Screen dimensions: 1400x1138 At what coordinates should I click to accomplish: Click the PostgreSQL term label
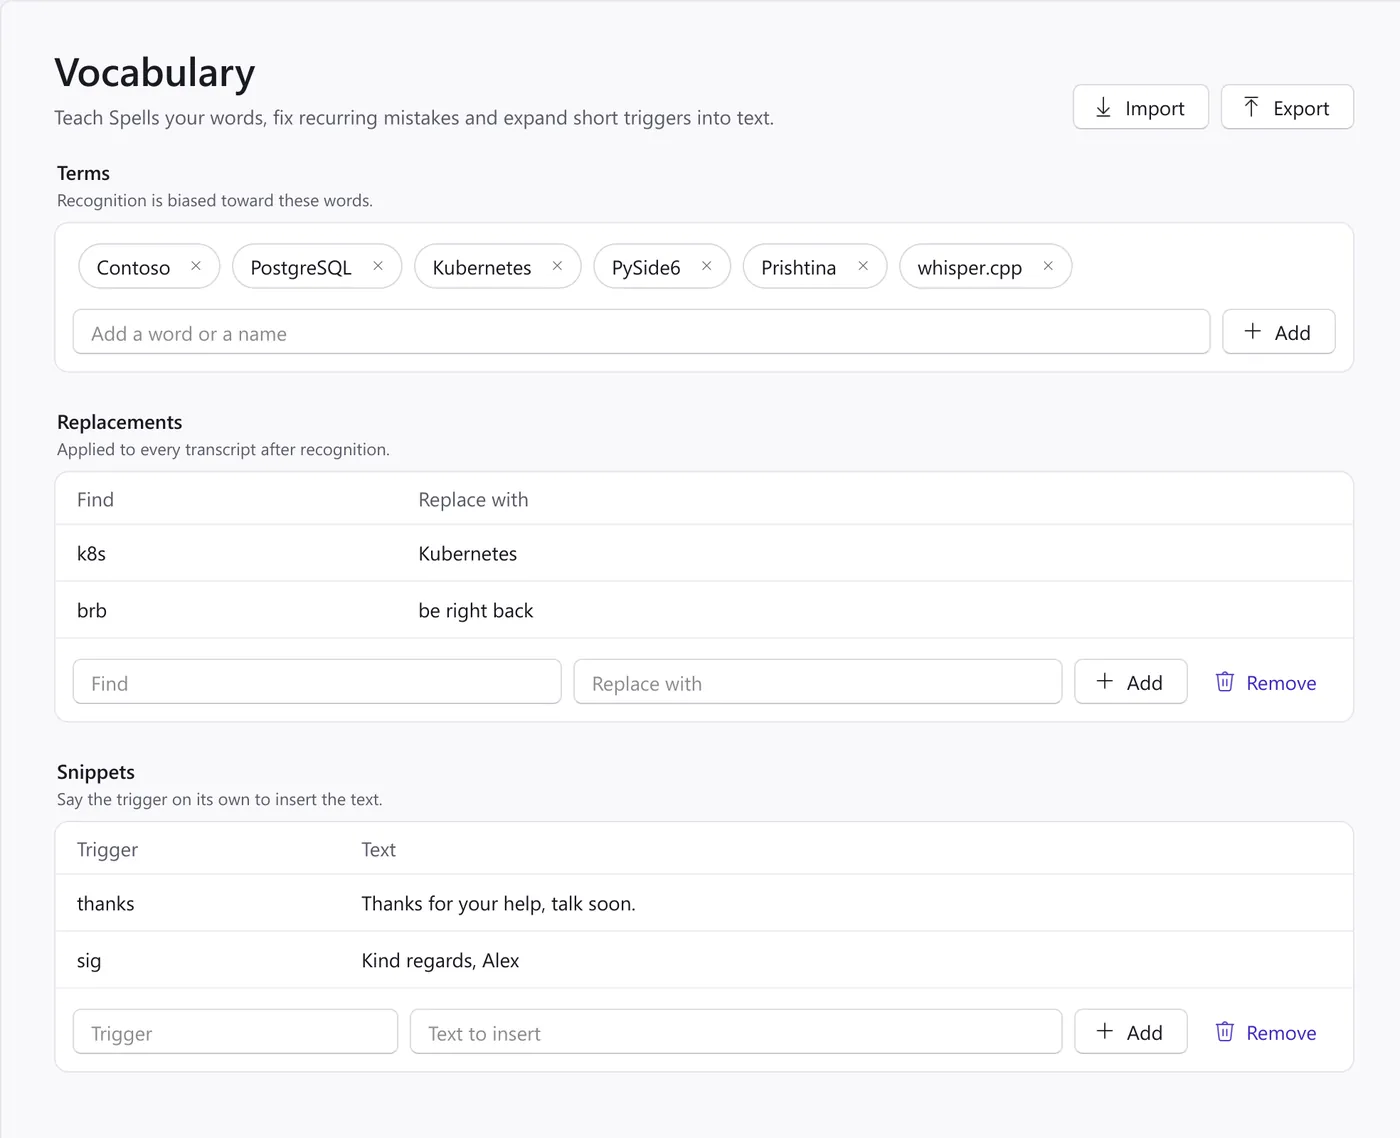point(301,267)
